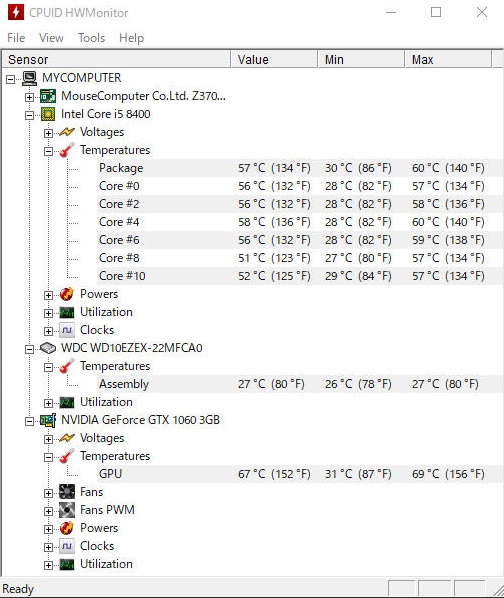Collapse the Intel Core i5 8400 tree node
The height and width of the screenshot is (598, 504).
tap(29, 115)
